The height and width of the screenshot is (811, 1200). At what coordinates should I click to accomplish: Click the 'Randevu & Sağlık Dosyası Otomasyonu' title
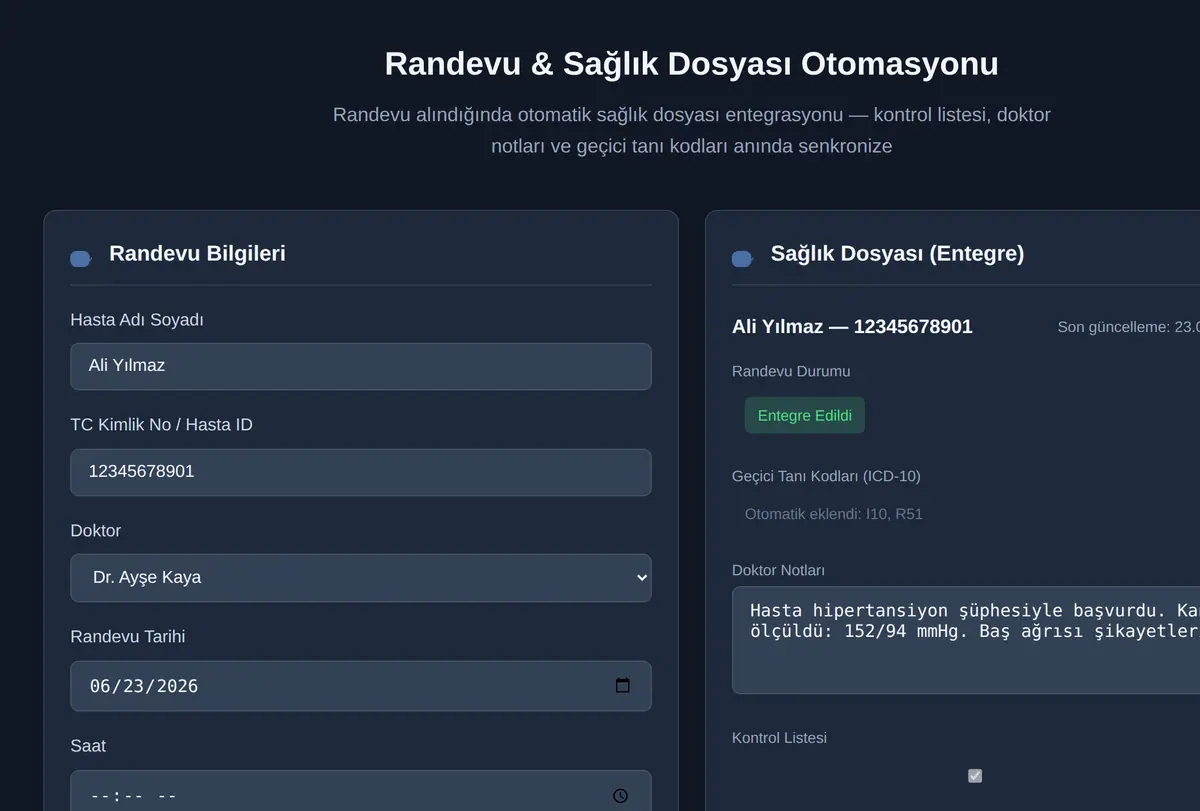coord(692,63)
